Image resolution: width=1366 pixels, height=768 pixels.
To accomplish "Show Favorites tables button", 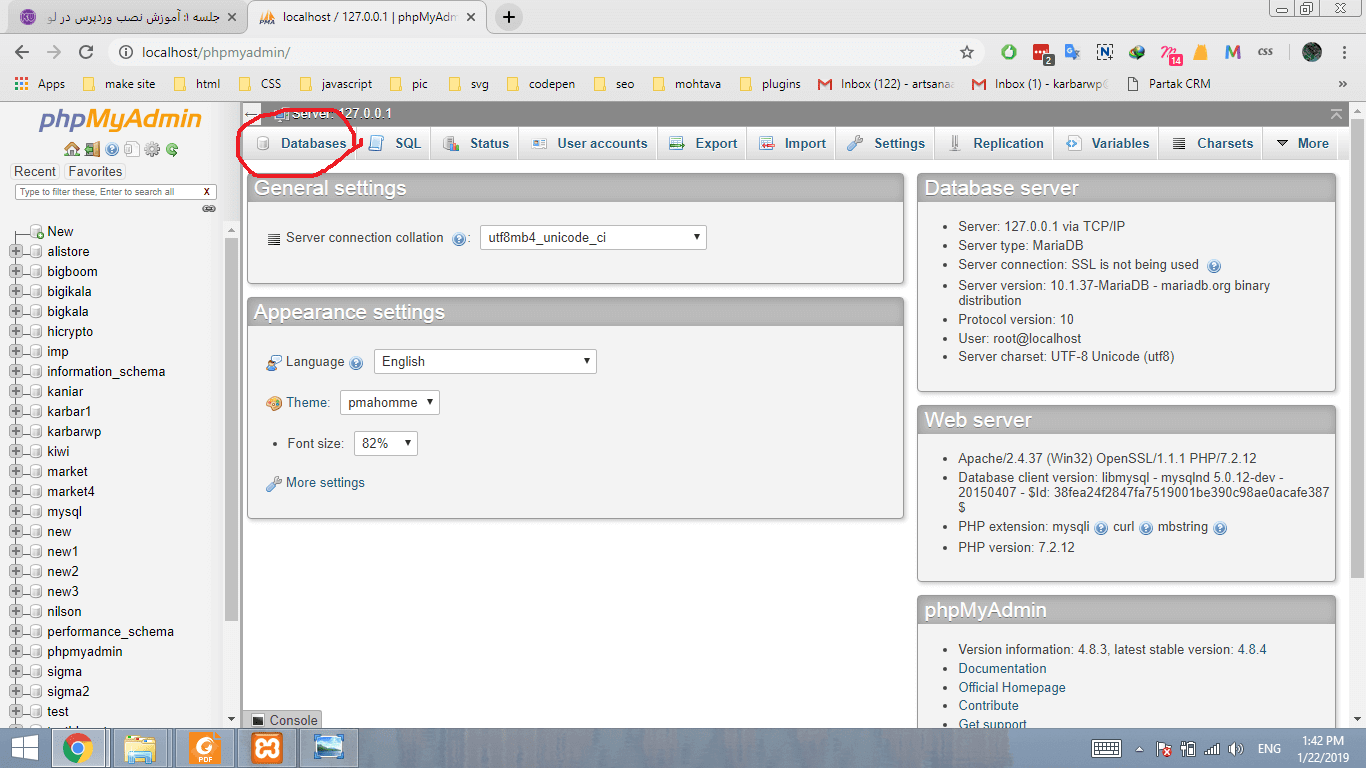I will (95, 171).
